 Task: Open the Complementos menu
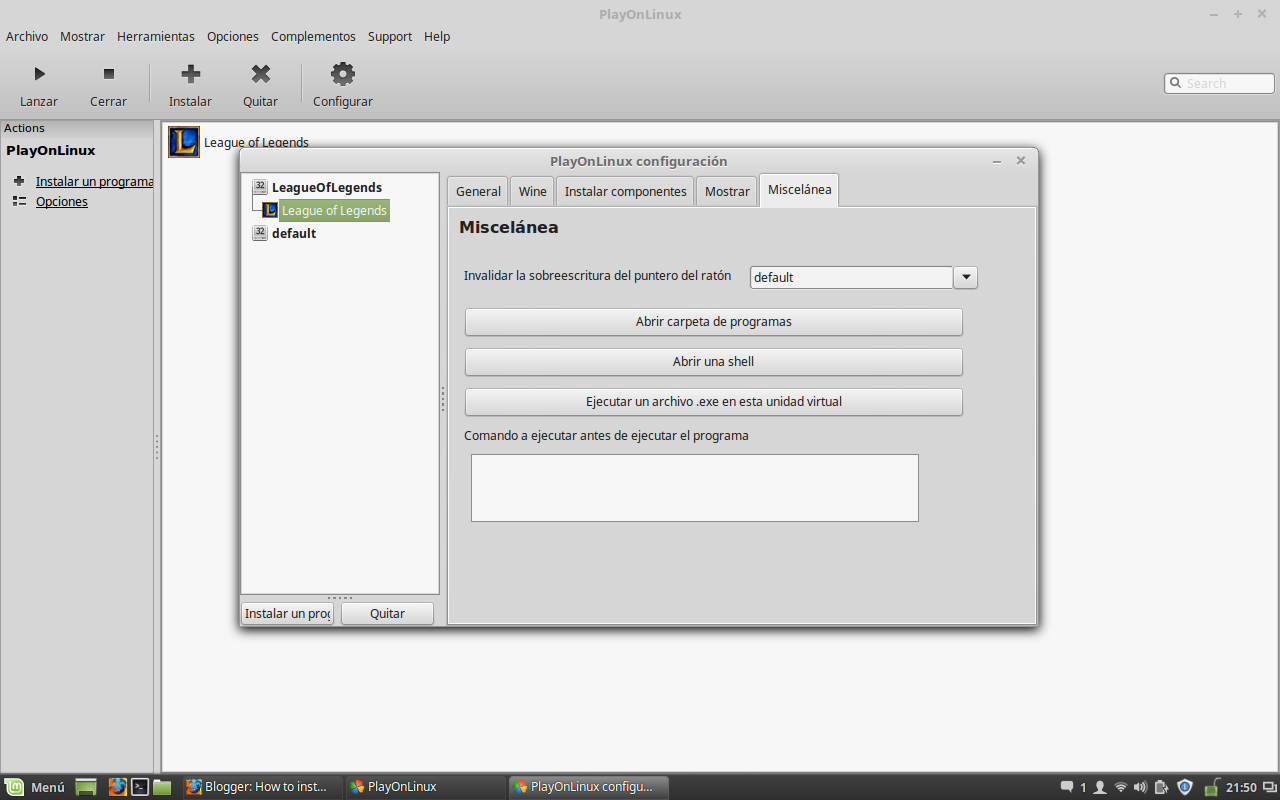(x=313, y=36)
